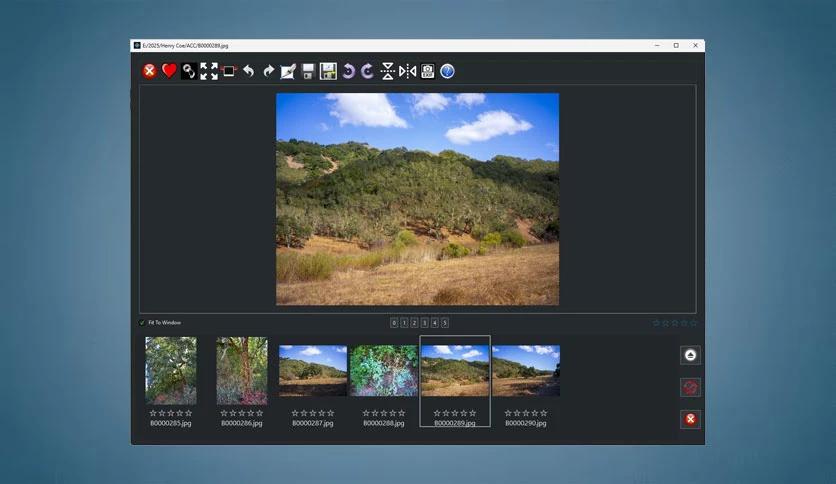Click the chain link icon in toolbar
Image resolution: width=836 pixels, height=484 pixels.
[189, 71]
